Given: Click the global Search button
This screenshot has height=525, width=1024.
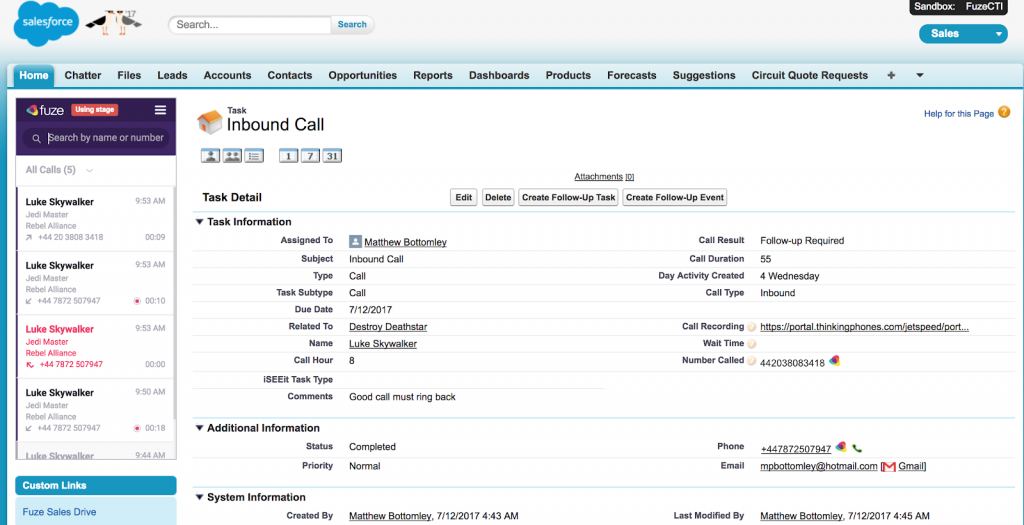Looking at the screenshot, I should (352, 25).
